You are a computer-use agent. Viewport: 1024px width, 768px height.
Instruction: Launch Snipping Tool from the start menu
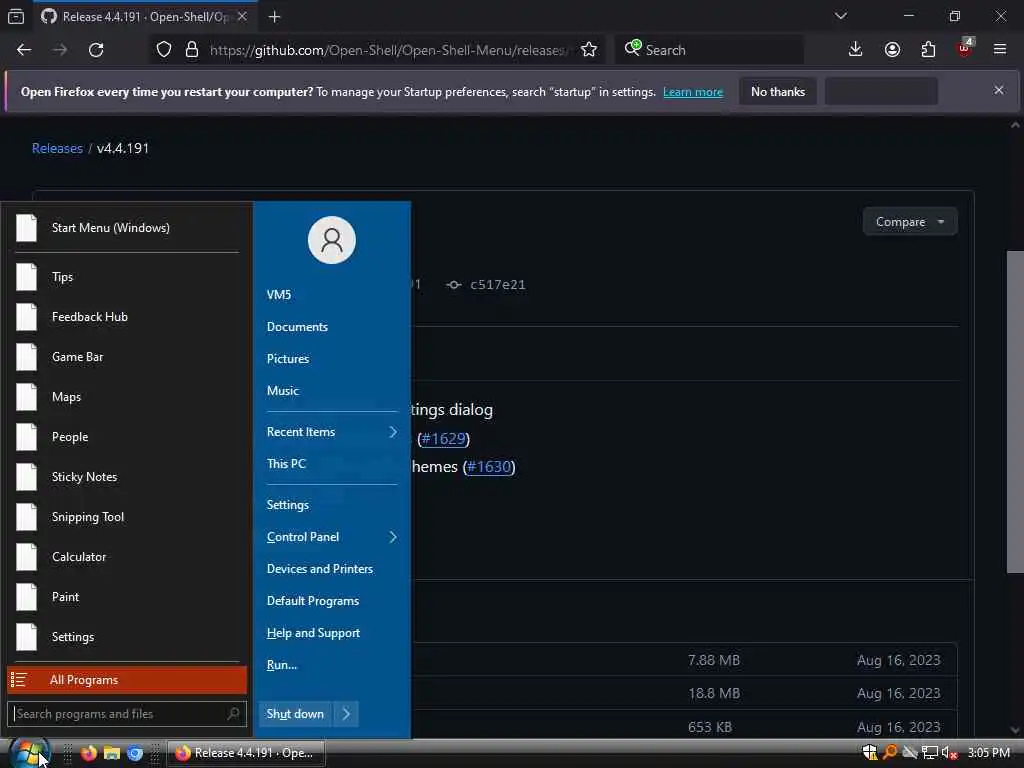tap(127, 517)
